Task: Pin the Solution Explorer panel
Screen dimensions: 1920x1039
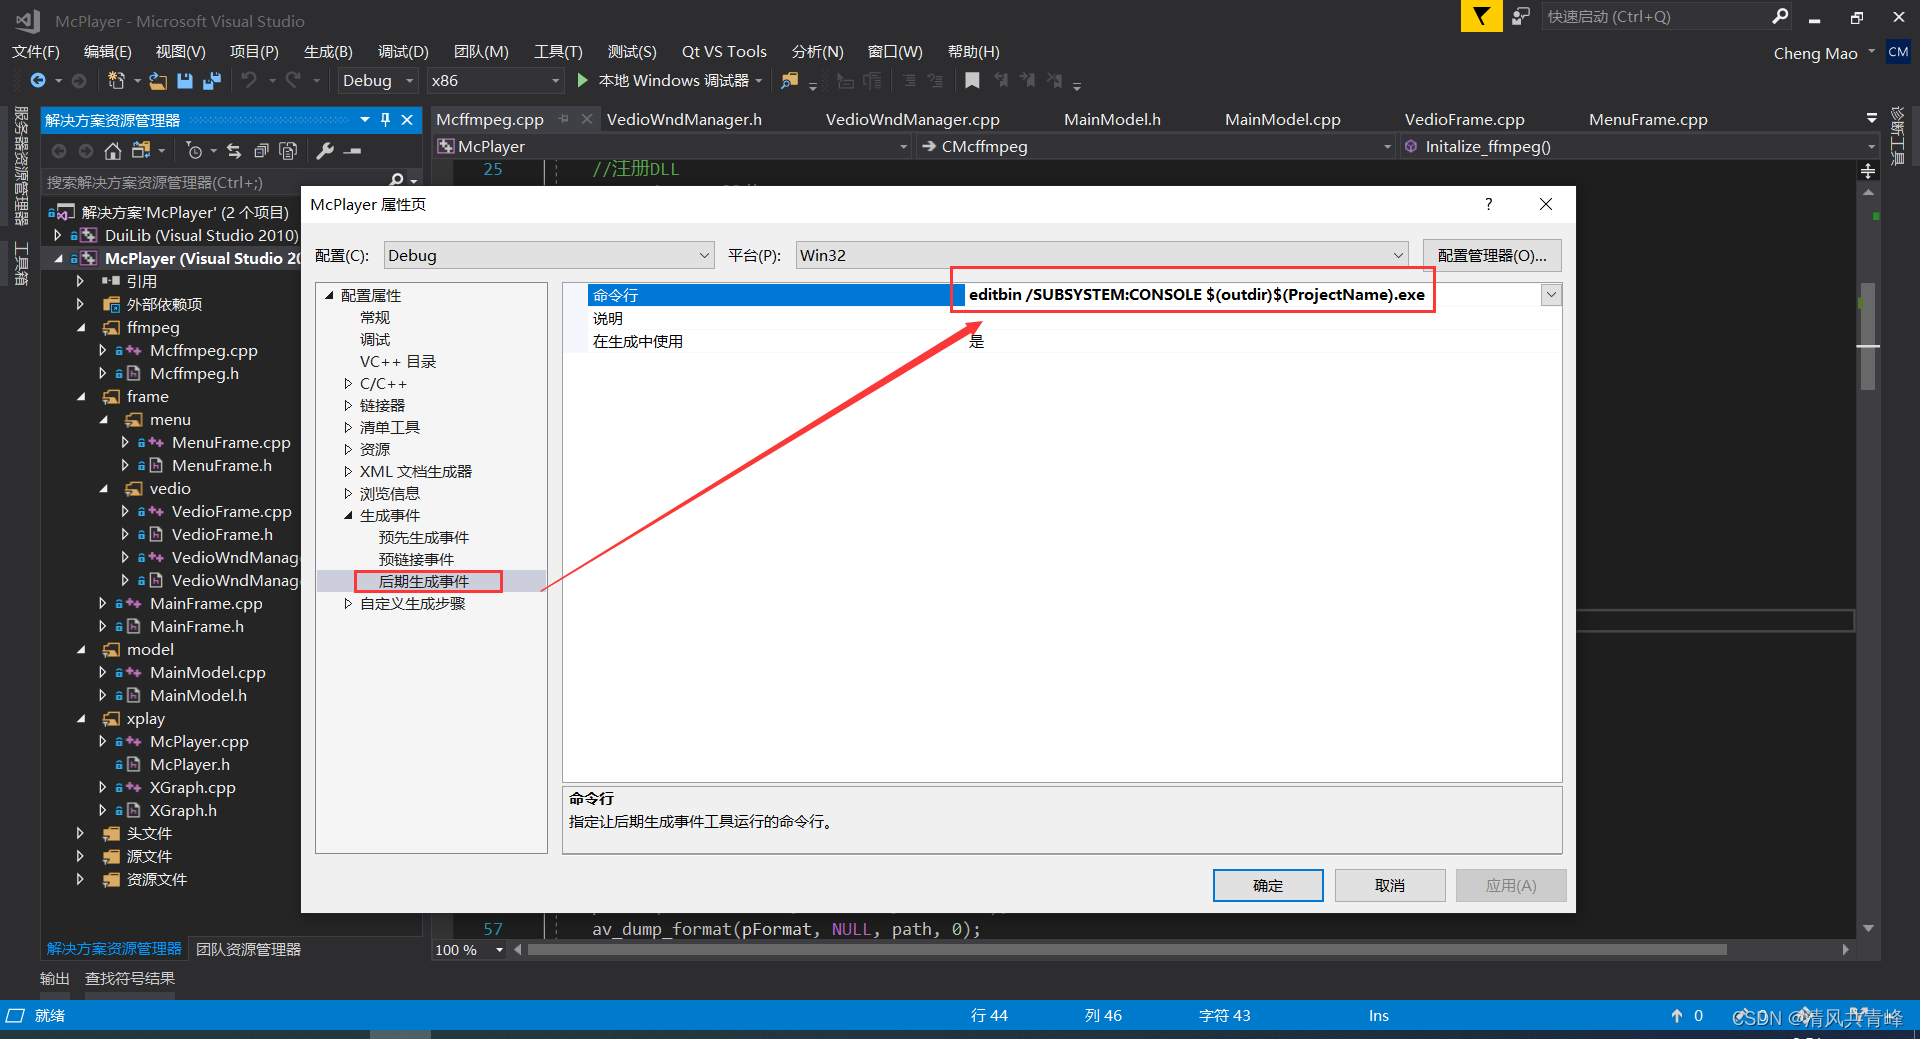Action: (385, 120)
